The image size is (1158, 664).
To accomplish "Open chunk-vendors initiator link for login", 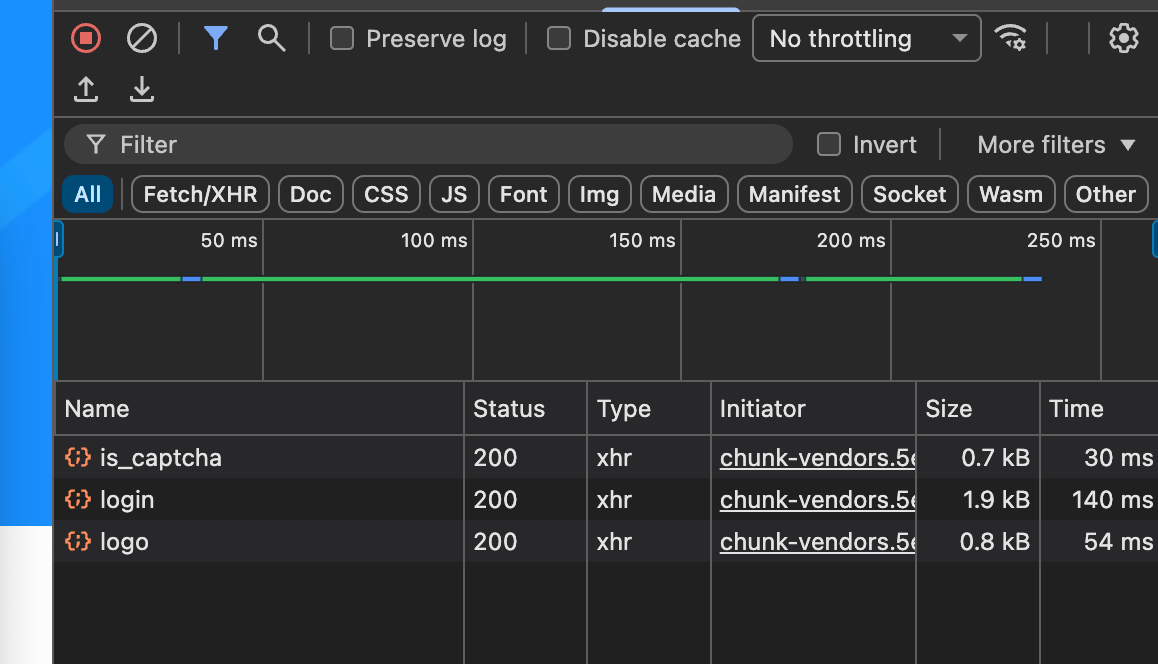I will [x=817, y=500].
